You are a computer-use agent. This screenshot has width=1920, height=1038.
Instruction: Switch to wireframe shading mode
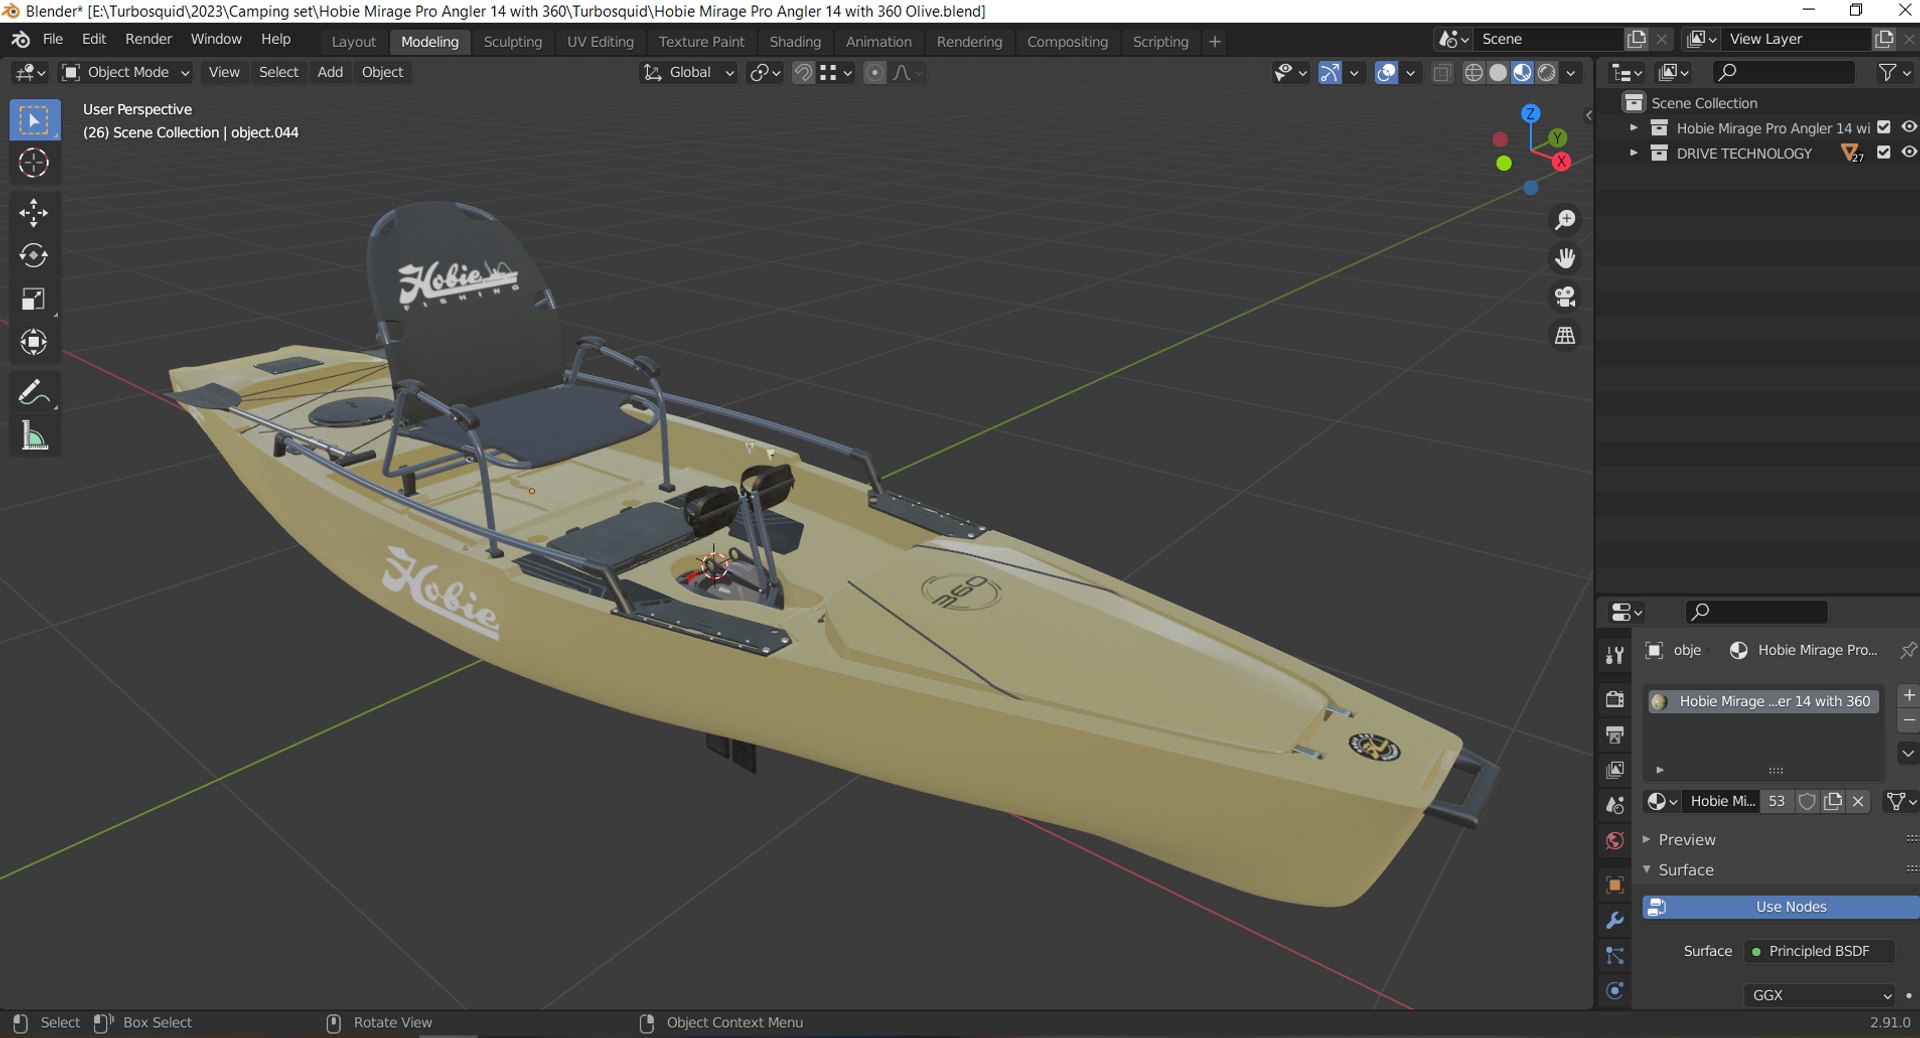(x=1473, y=72)
